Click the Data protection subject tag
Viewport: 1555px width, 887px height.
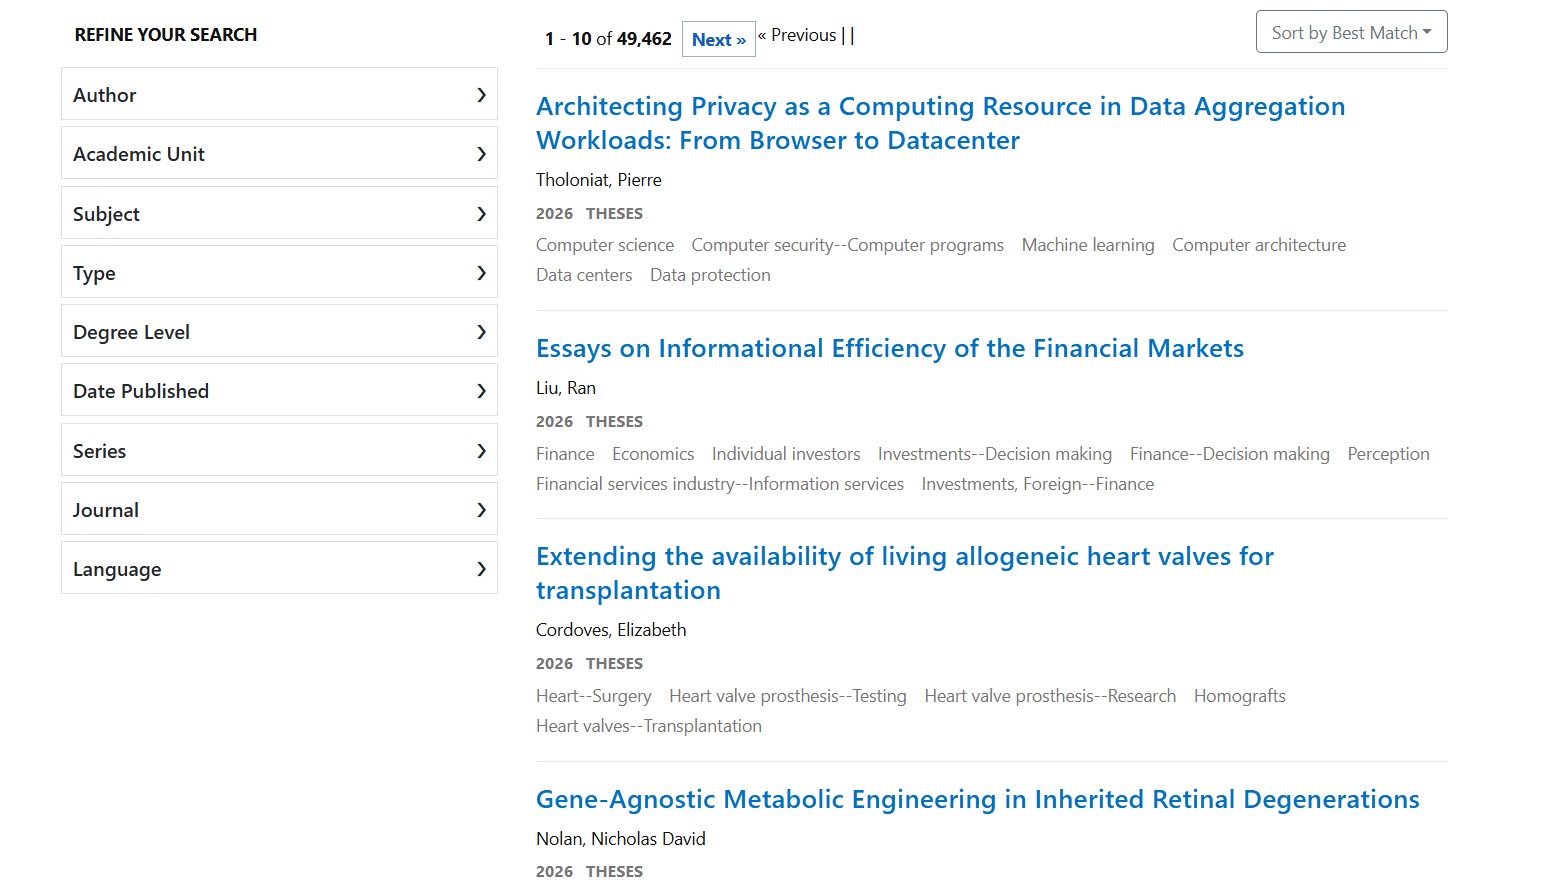(709, 275)
